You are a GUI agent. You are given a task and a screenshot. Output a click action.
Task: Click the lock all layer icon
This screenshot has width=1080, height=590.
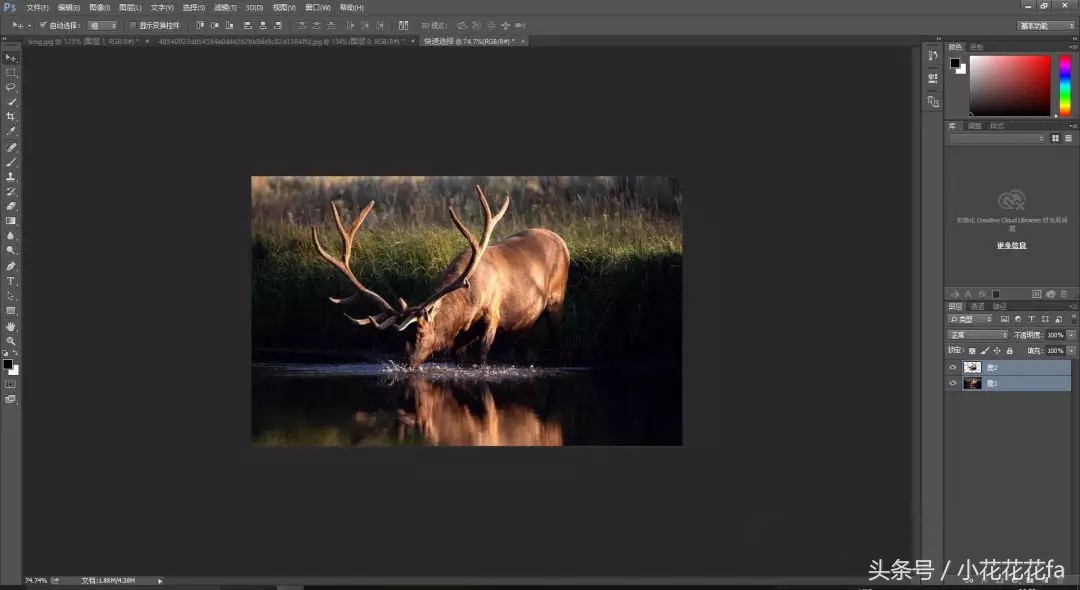(x=1009, y=351)
